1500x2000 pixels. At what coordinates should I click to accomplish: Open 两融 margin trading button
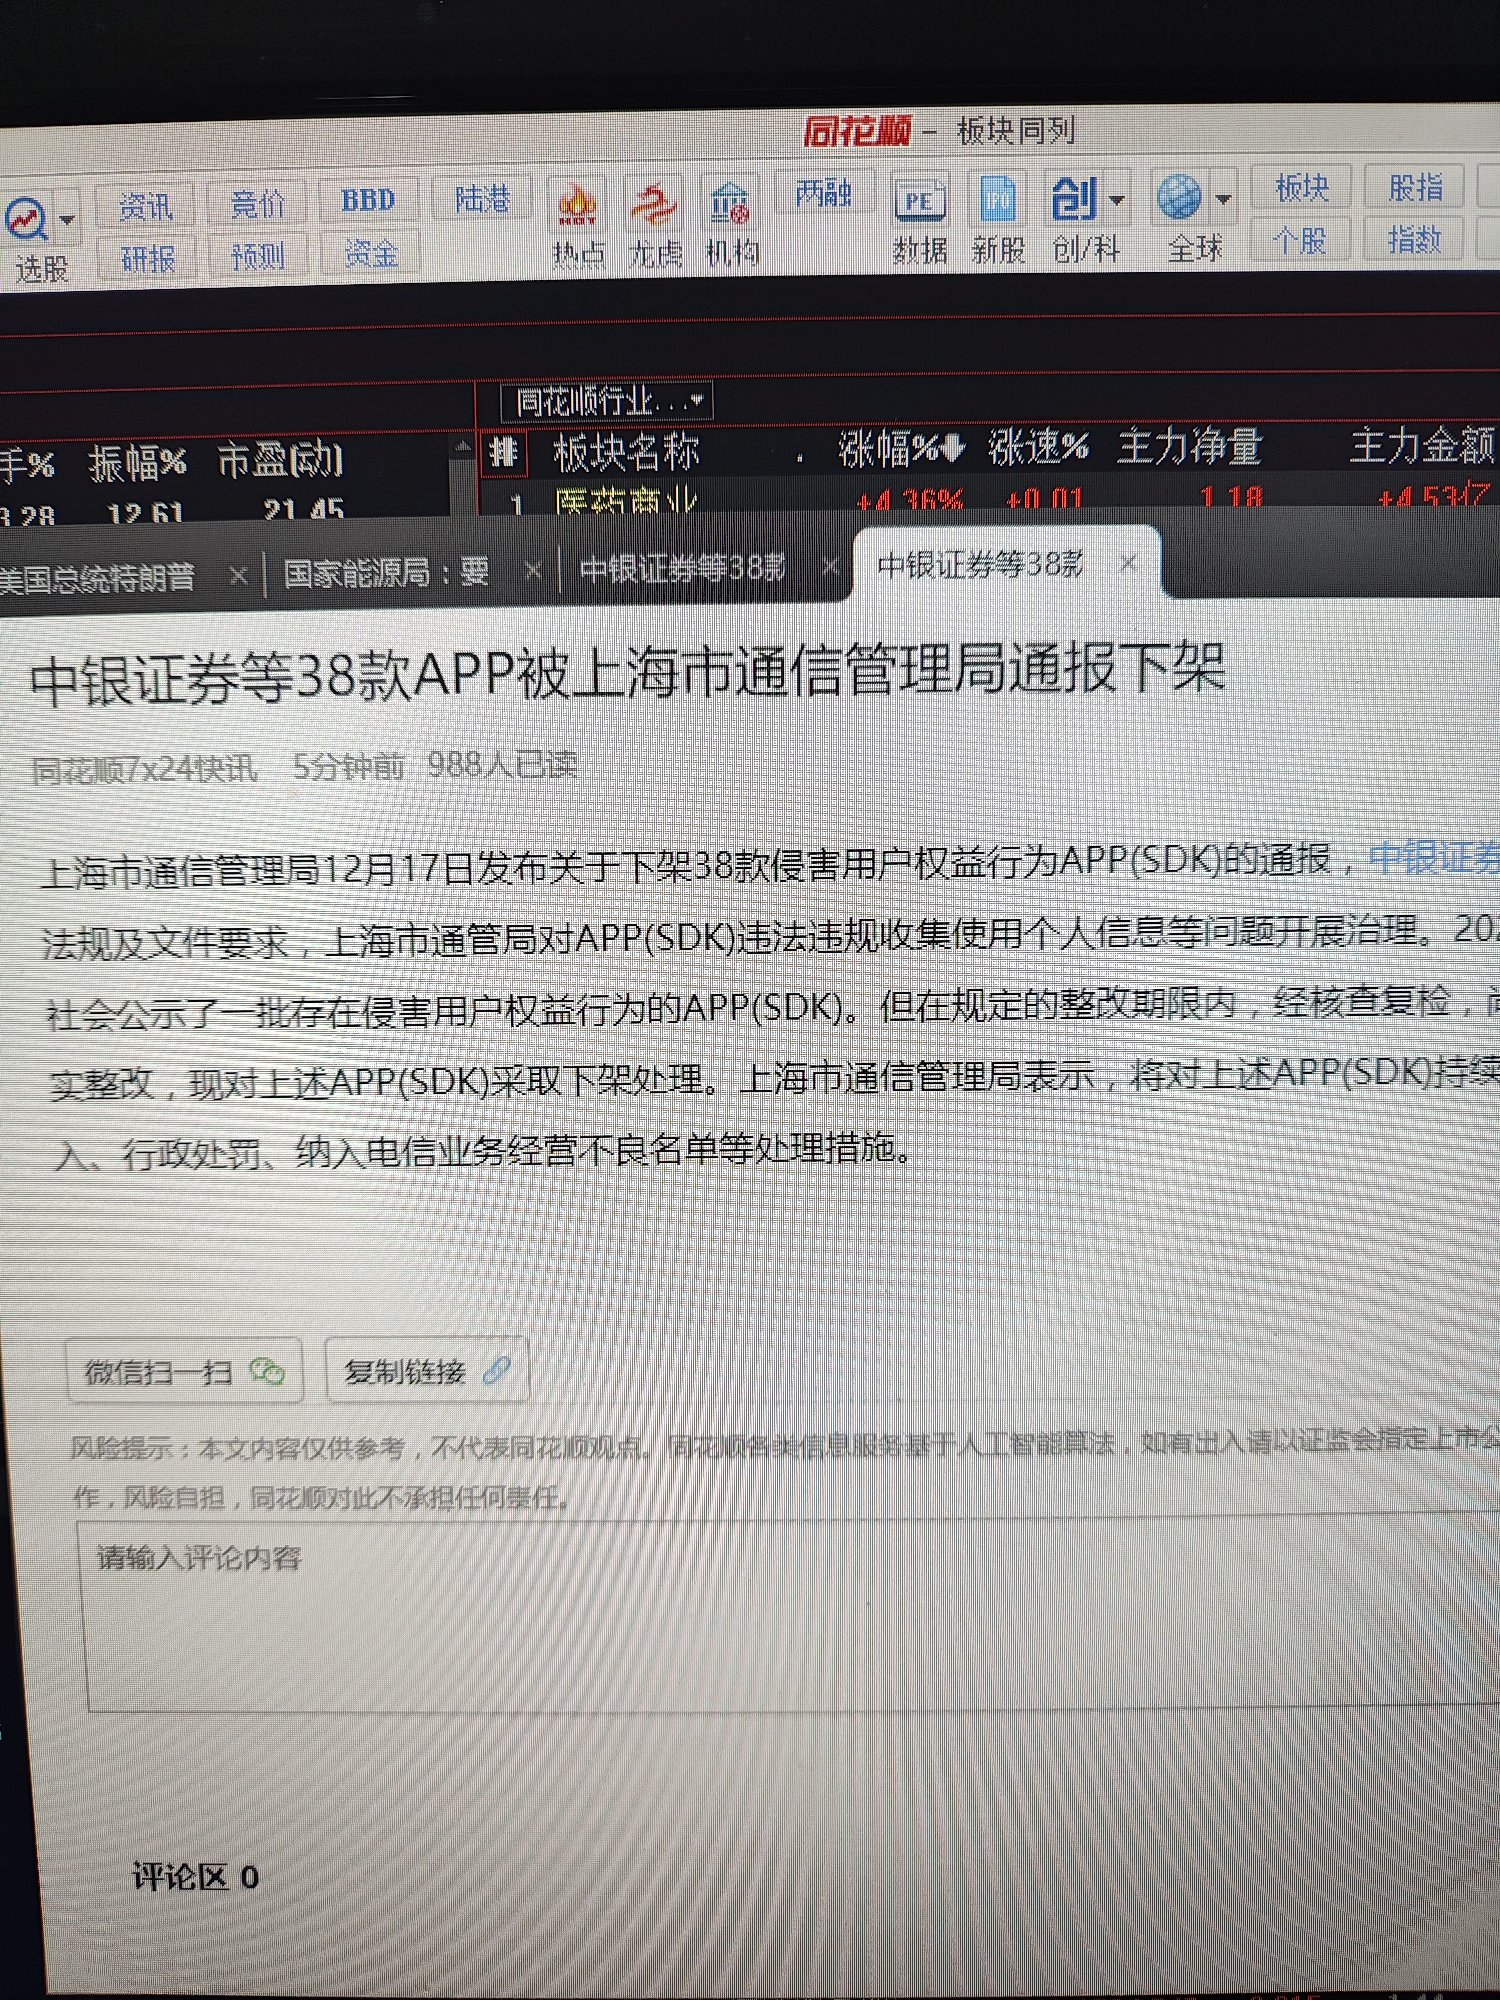pos(823,193)
